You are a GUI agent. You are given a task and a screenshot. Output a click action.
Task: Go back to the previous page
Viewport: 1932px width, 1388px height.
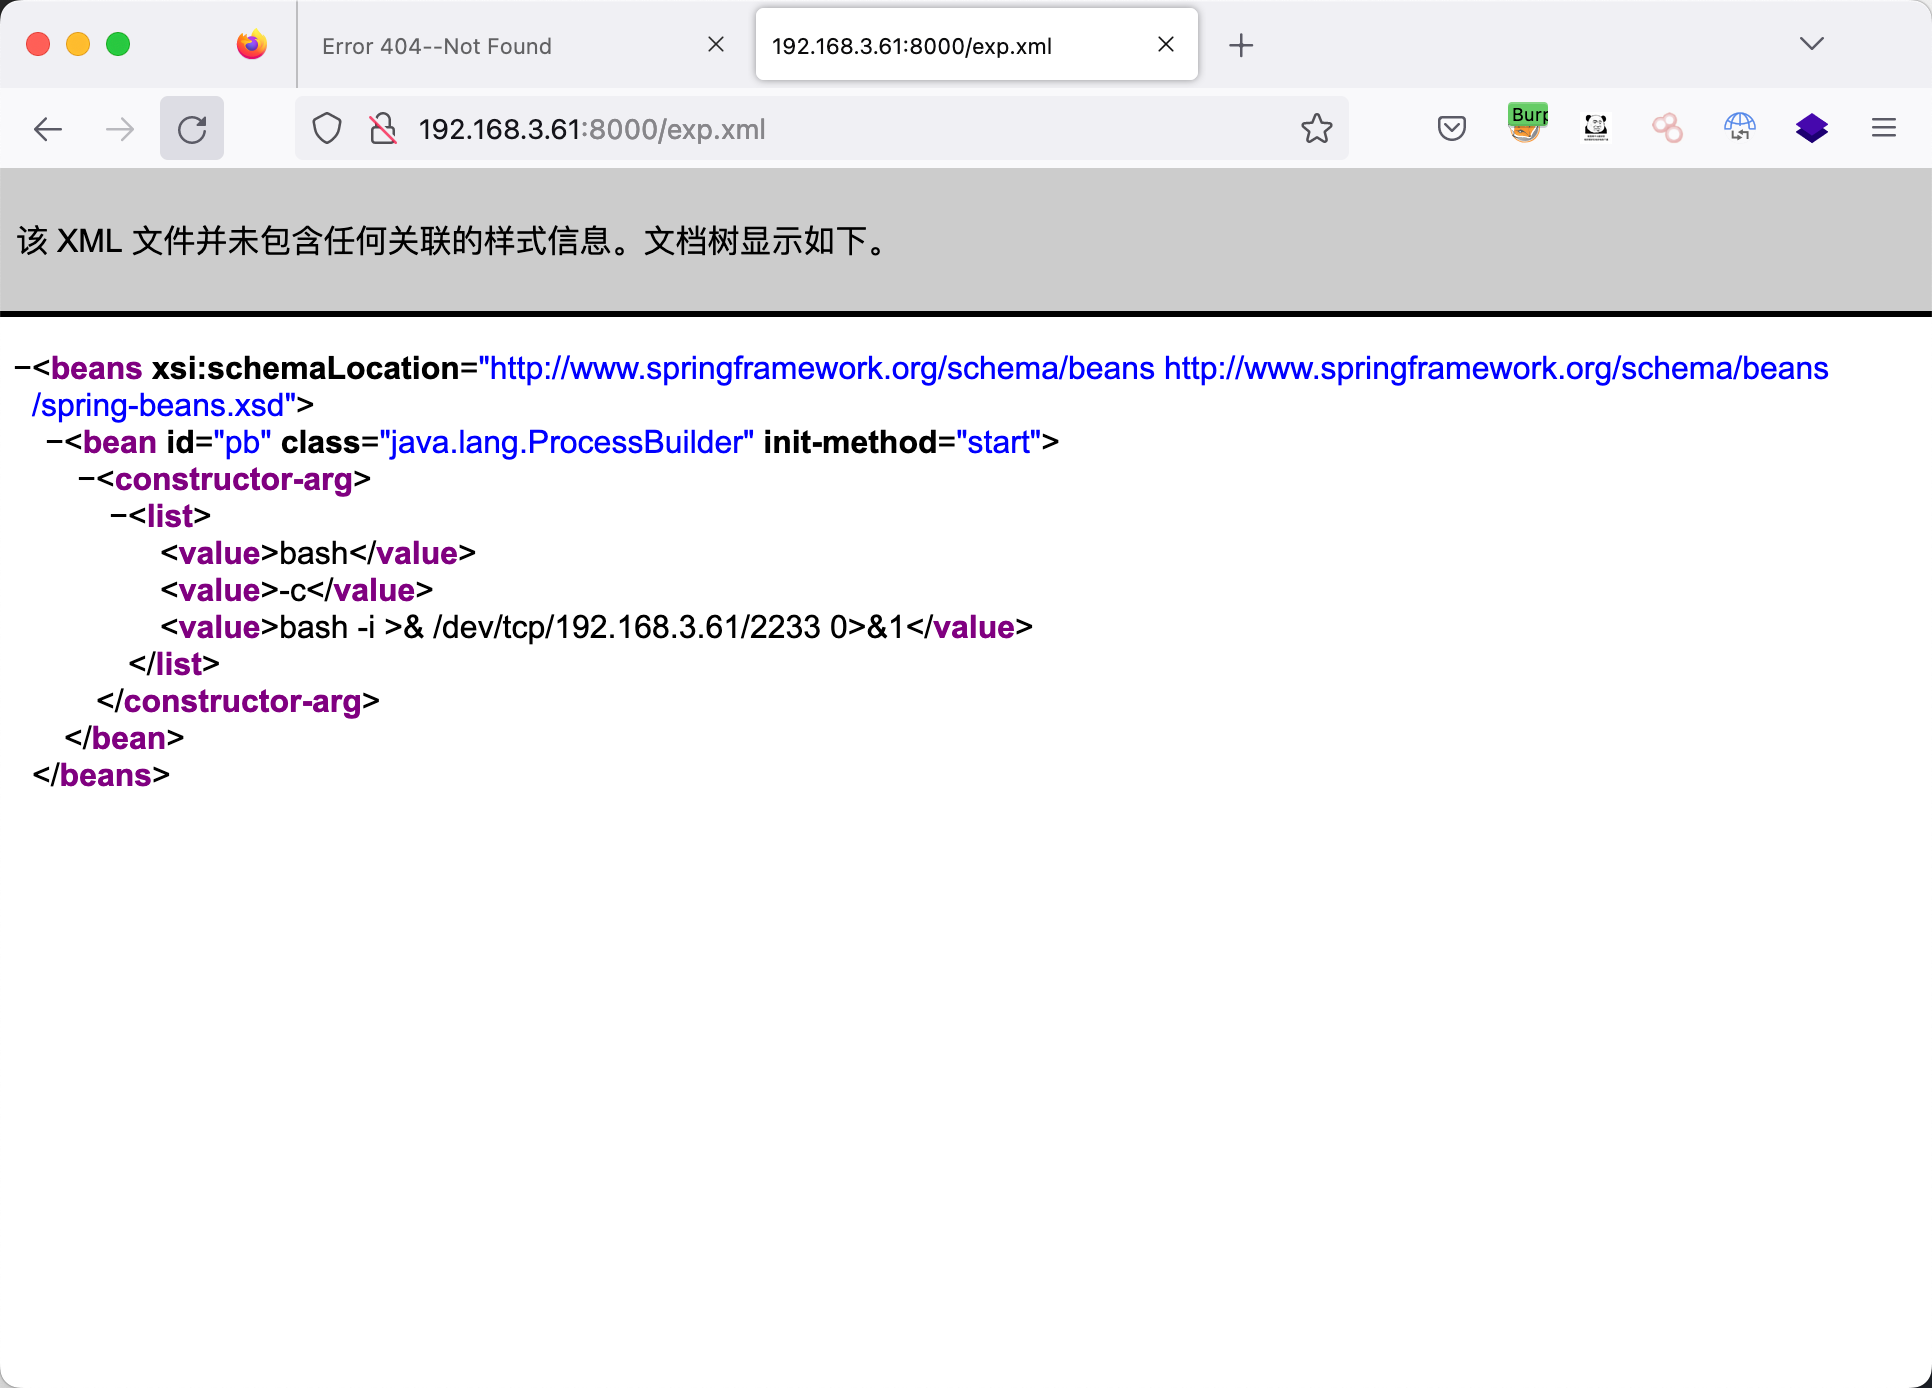pyautogui.click(x=48, y=129)
